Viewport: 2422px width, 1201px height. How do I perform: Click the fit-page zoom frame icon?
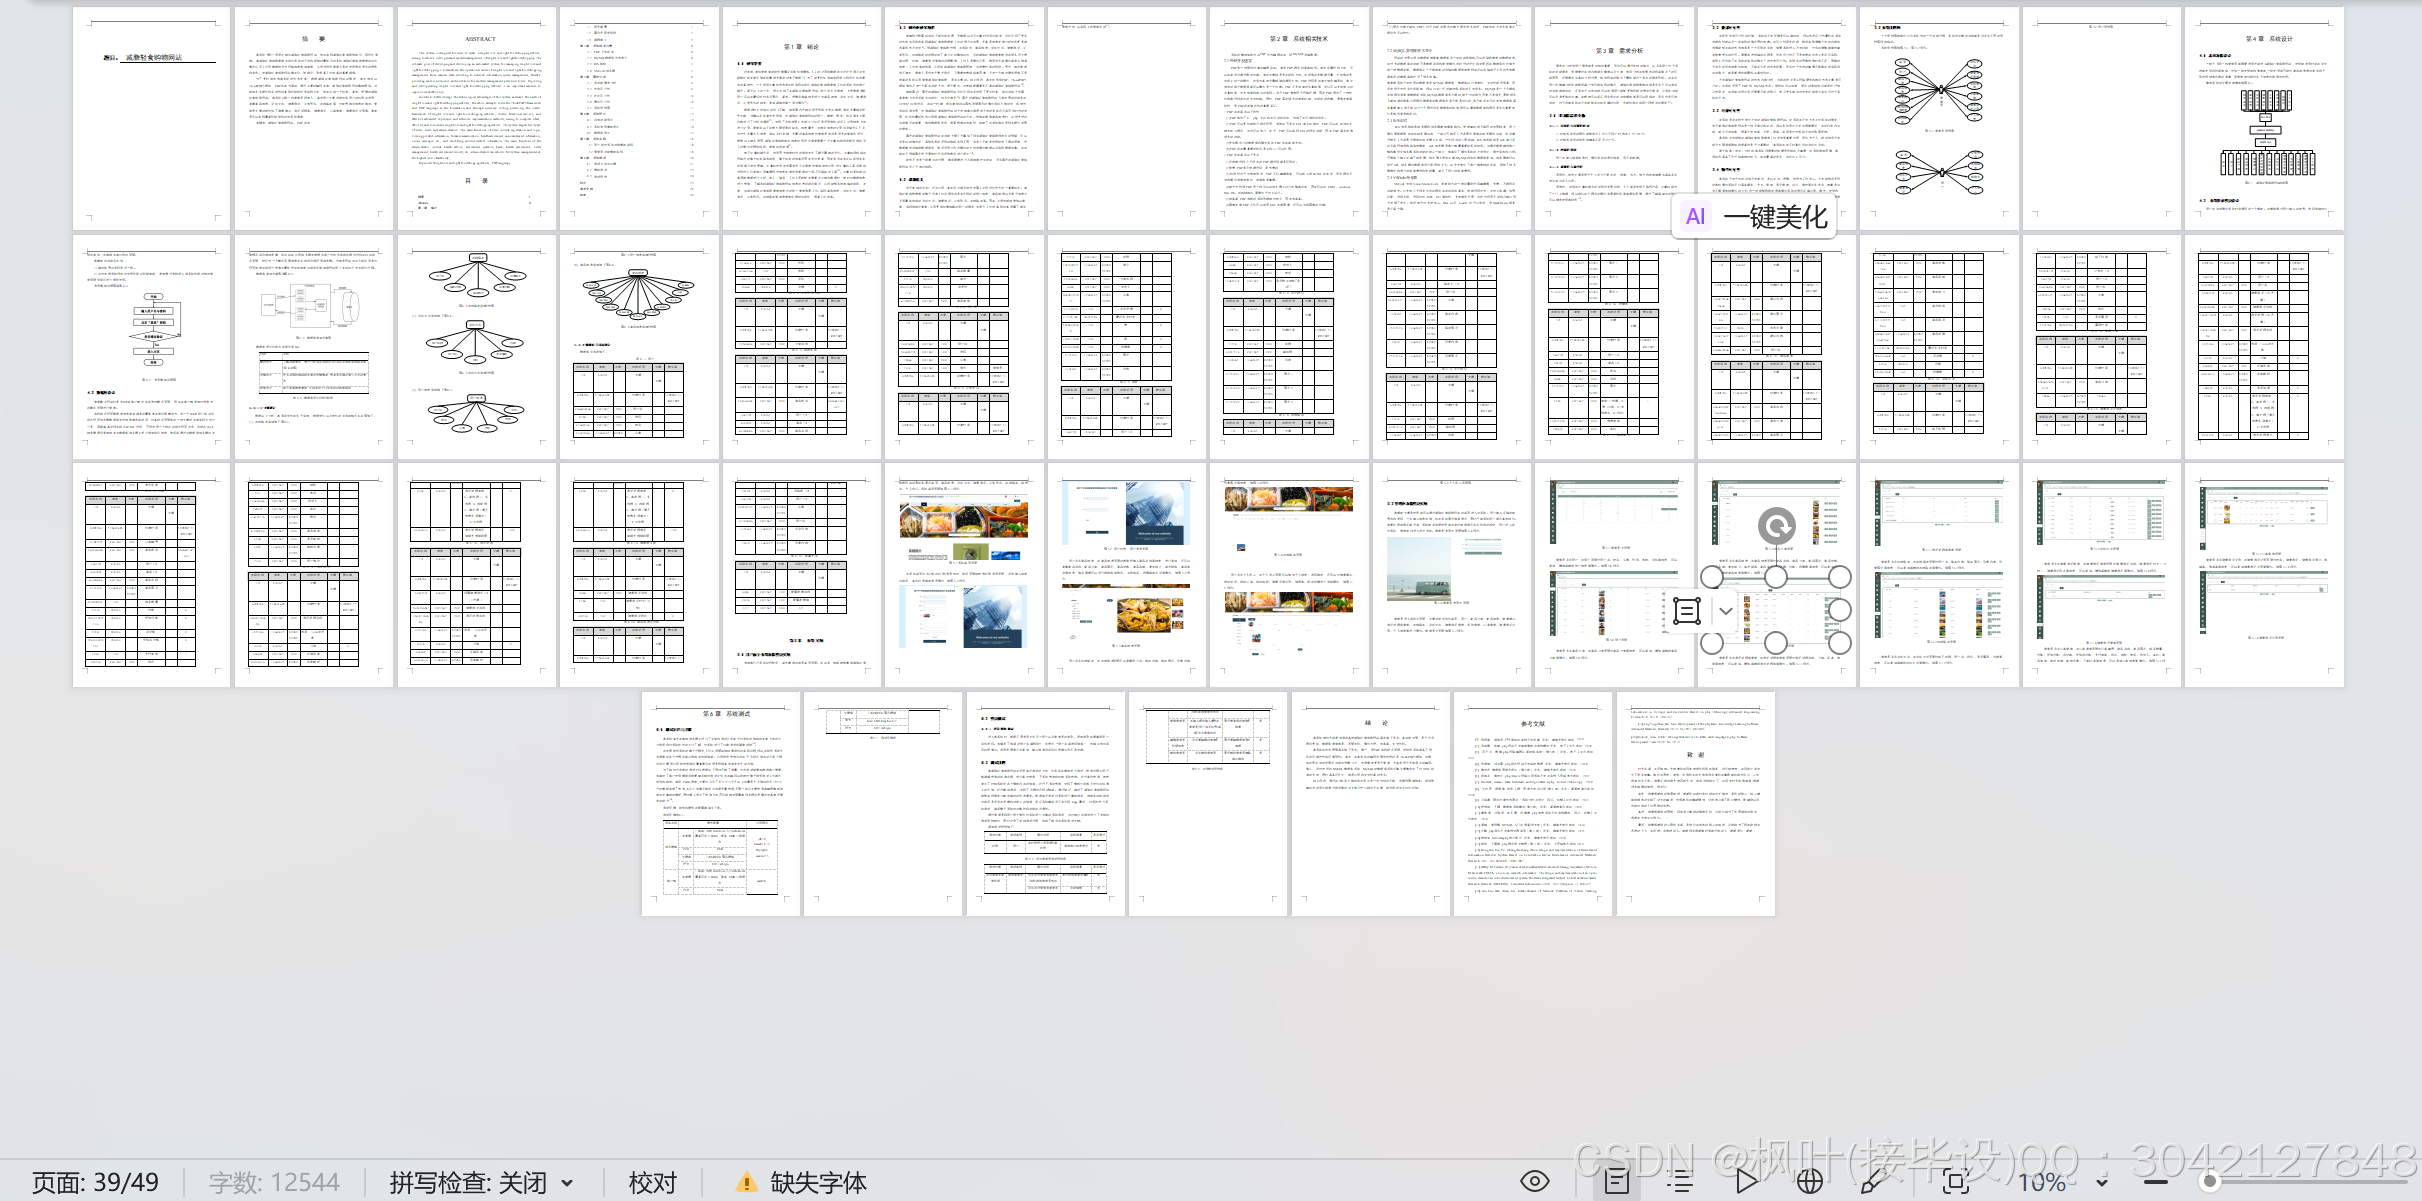pyautogui.click(x=1956, y=1182)
